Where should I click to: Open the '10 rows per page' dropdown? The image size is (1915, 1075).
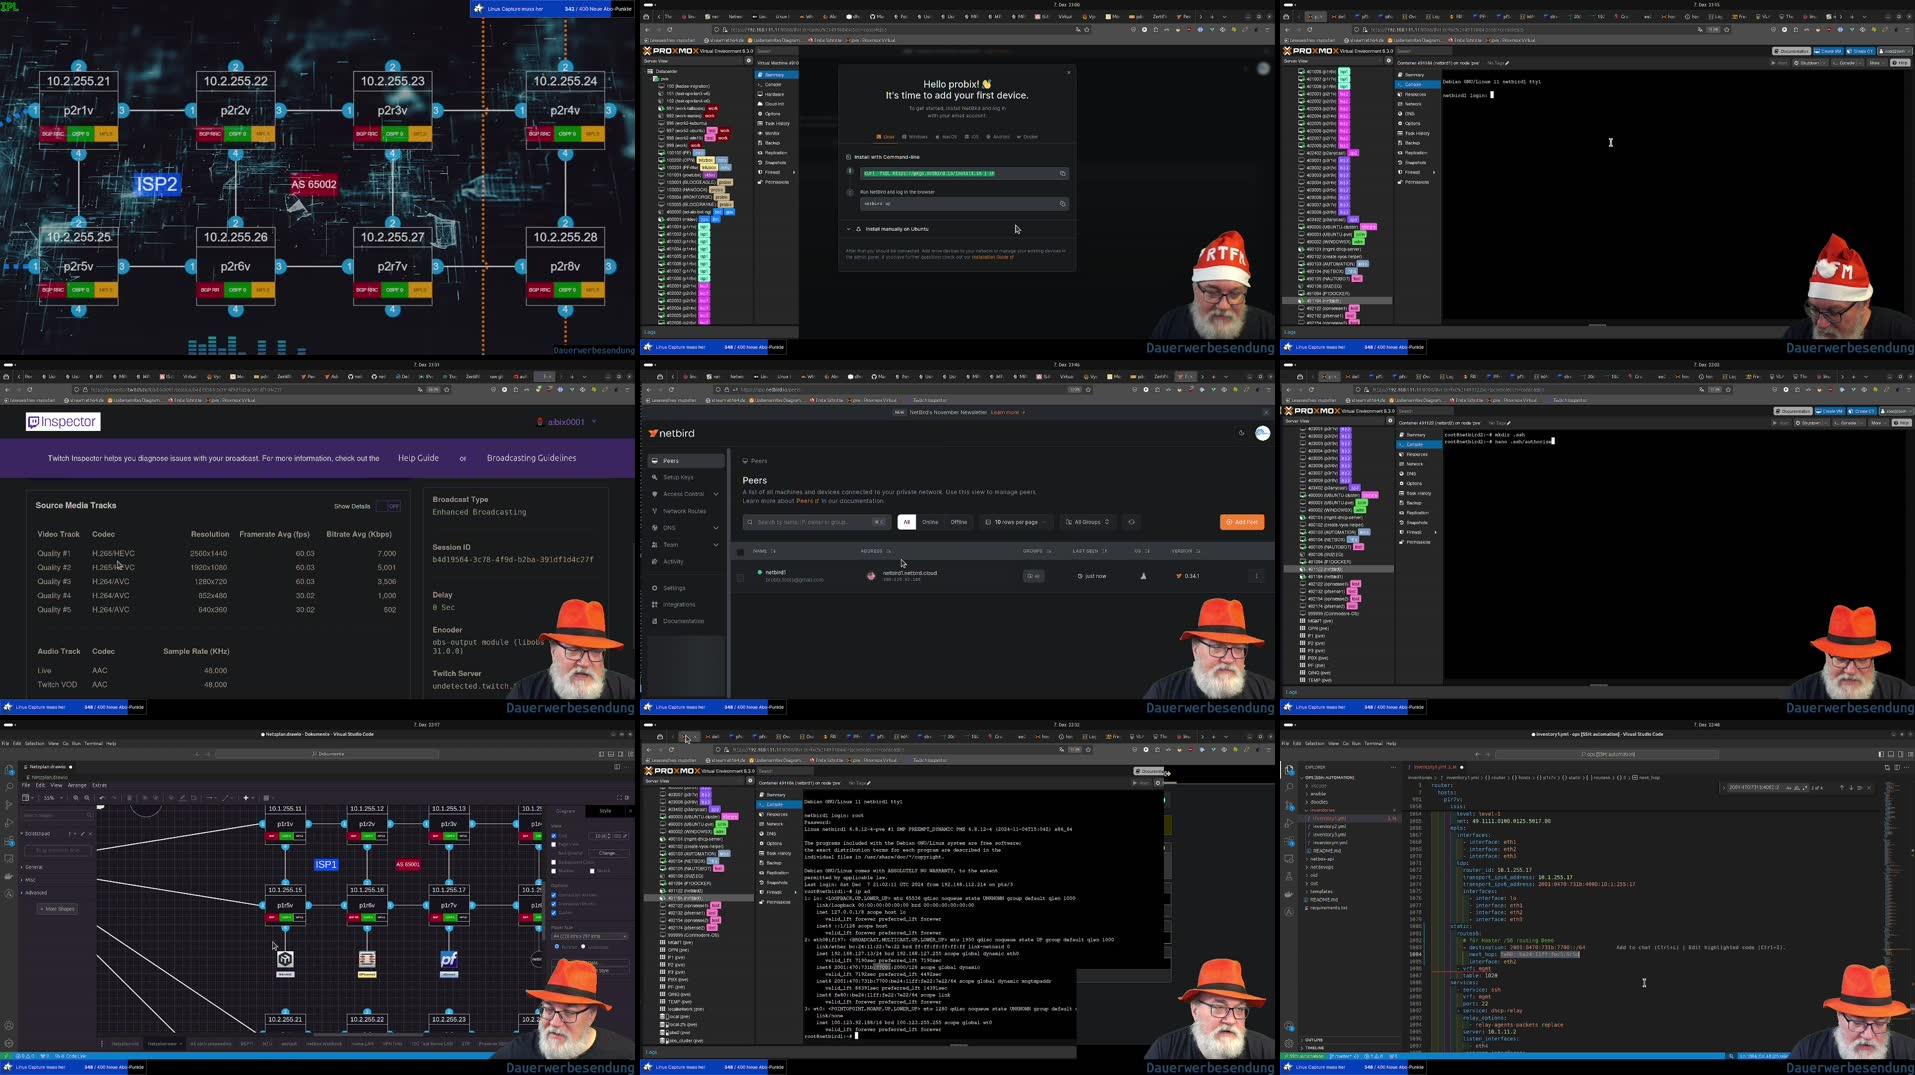tap(1015, 522)
